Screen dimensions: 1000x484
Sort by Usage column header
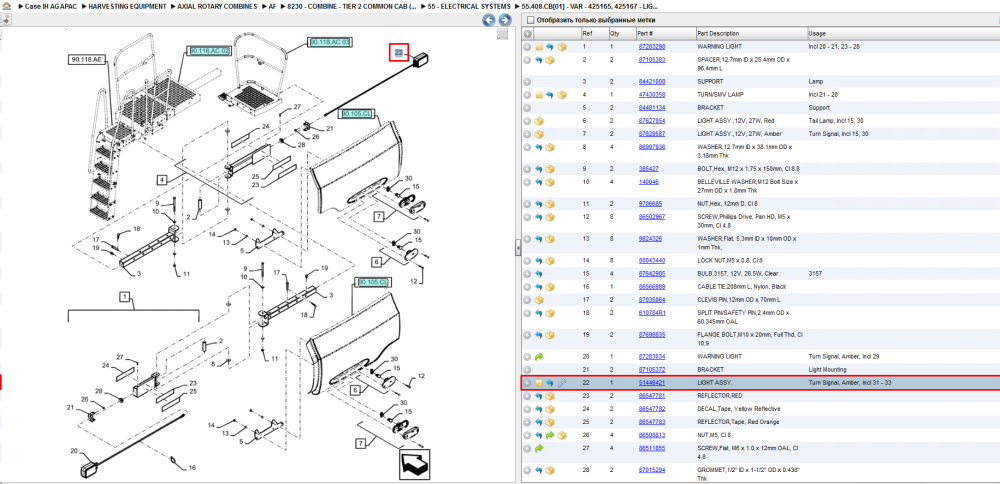(x=816, y=34)
